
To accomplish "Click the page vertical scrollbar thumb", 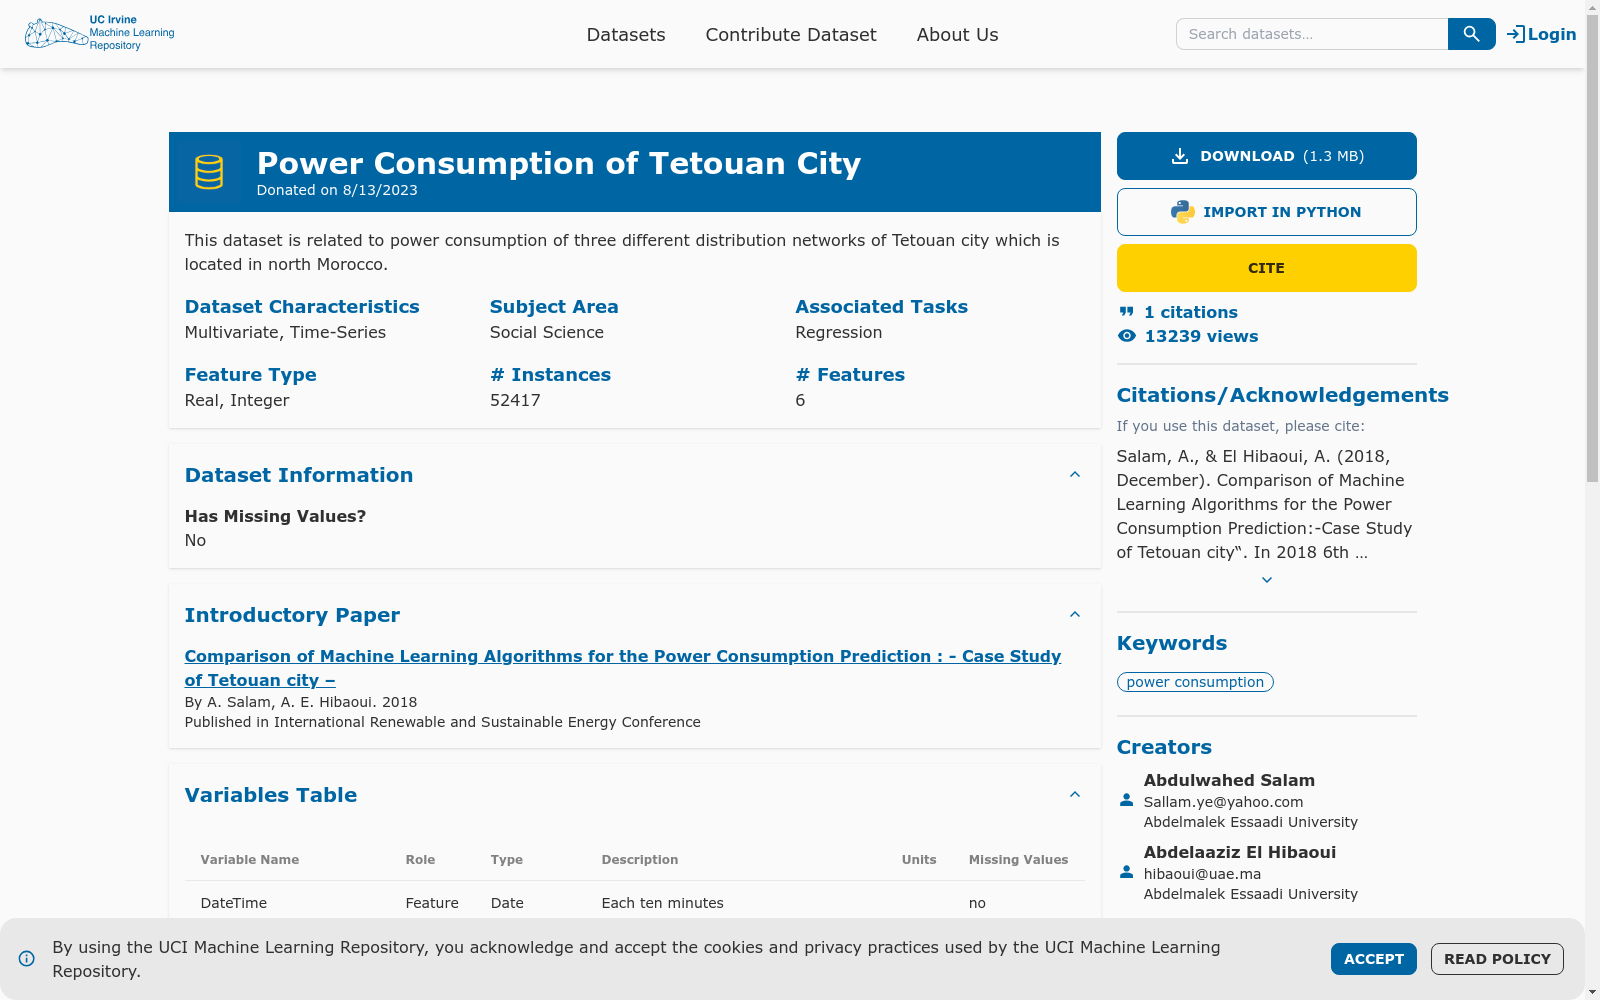I will click(x=1592, y=250).
